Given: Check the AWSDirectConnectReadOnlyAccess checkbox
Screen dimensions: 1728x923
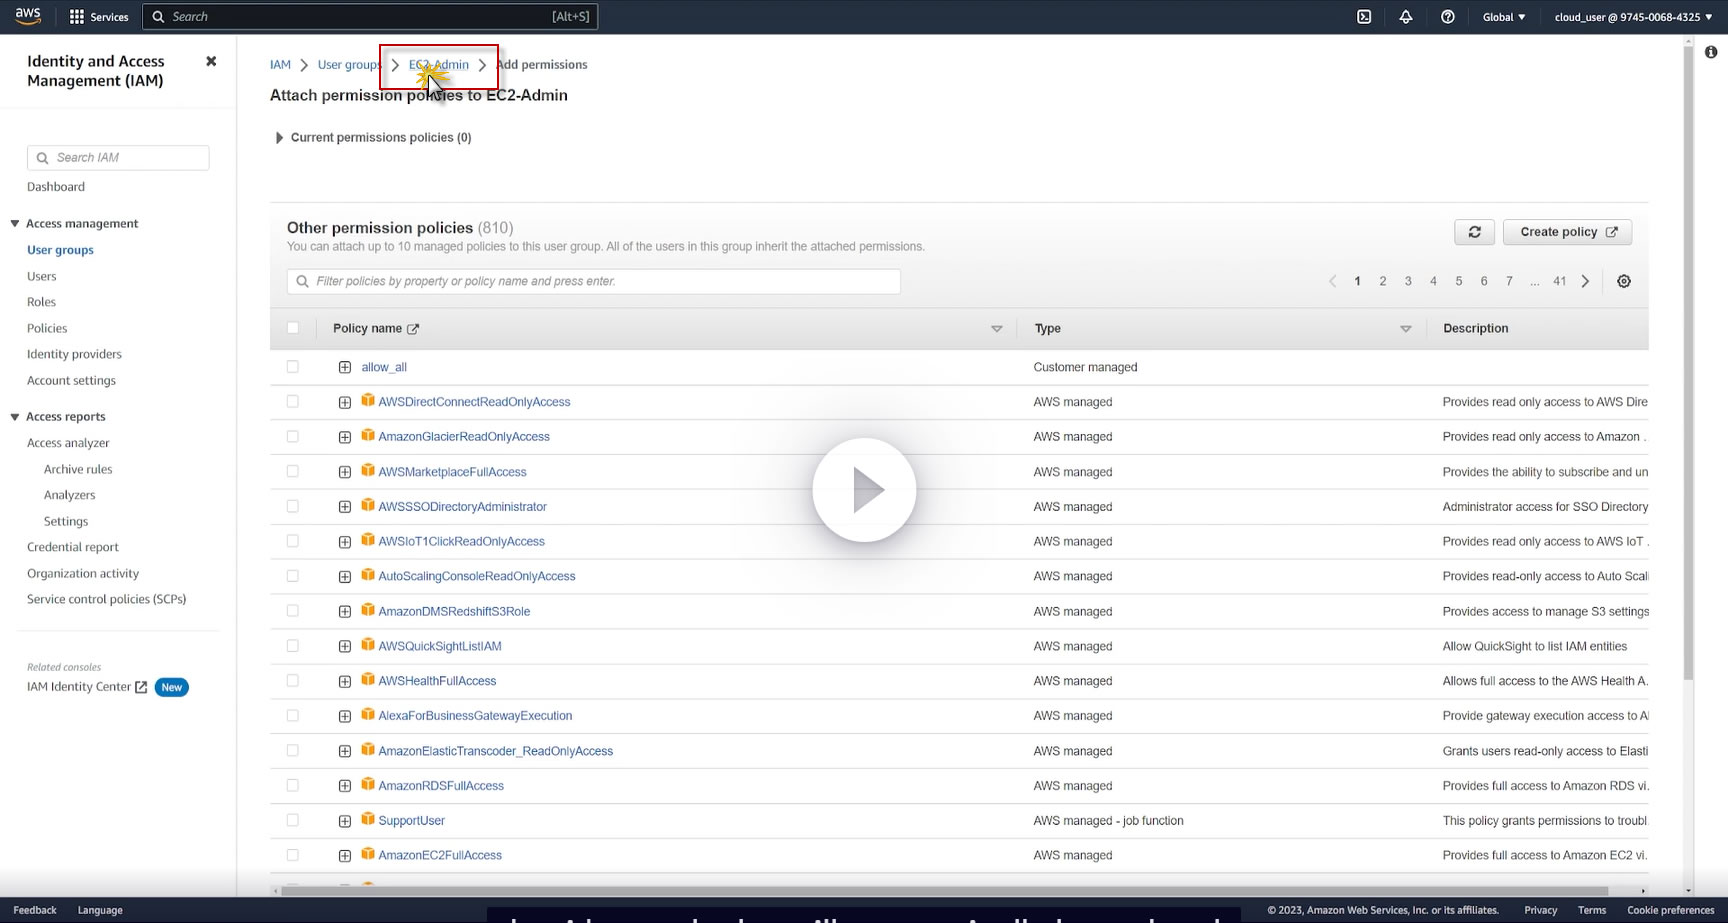Looking at the screenshot, I should [x=293, y=402].
